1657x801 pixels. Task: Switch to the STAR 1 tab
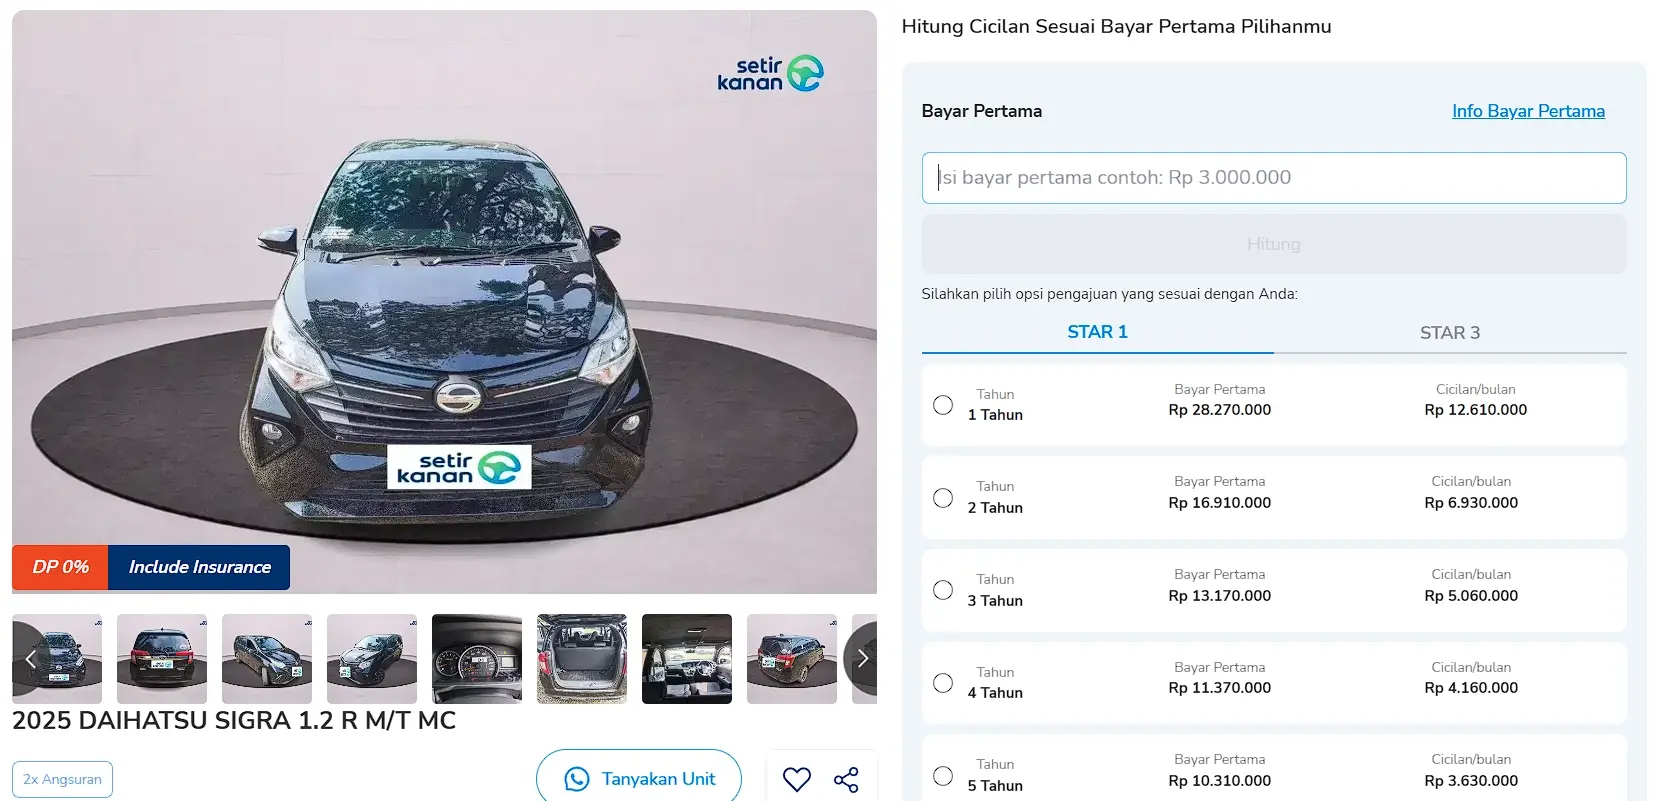1097,332
